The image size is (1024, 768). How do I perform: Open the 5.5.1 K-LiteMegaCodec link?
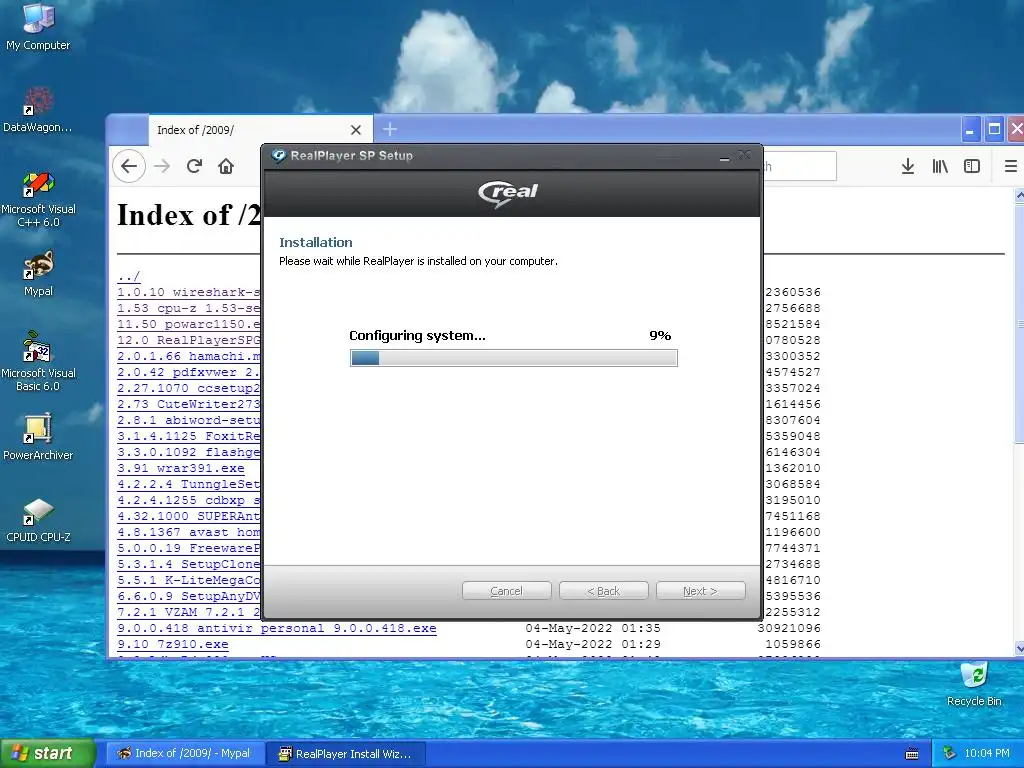(189, 580)
